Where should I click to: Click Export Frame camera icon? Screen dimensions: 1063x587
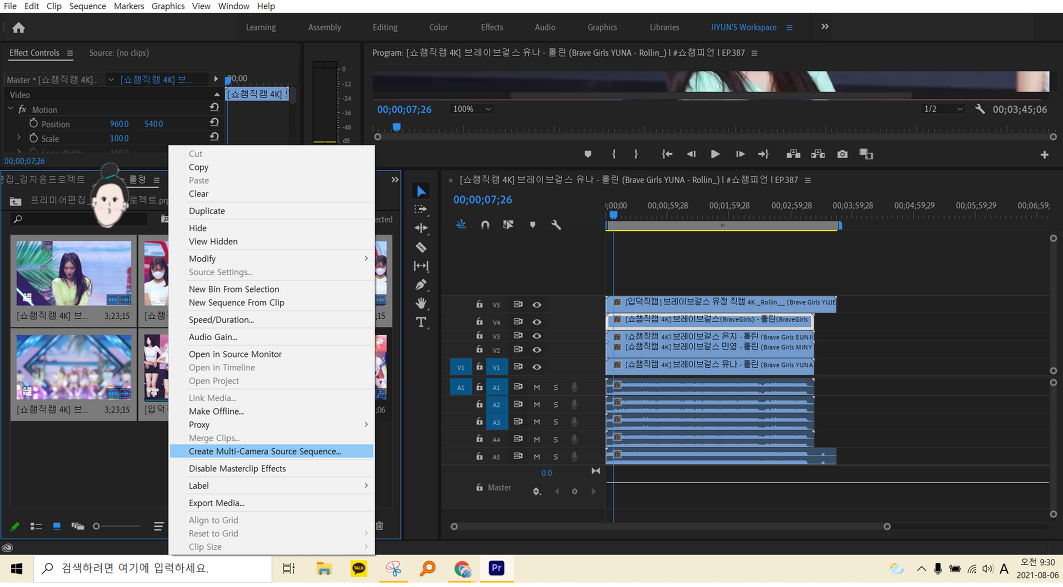(842, 154)
